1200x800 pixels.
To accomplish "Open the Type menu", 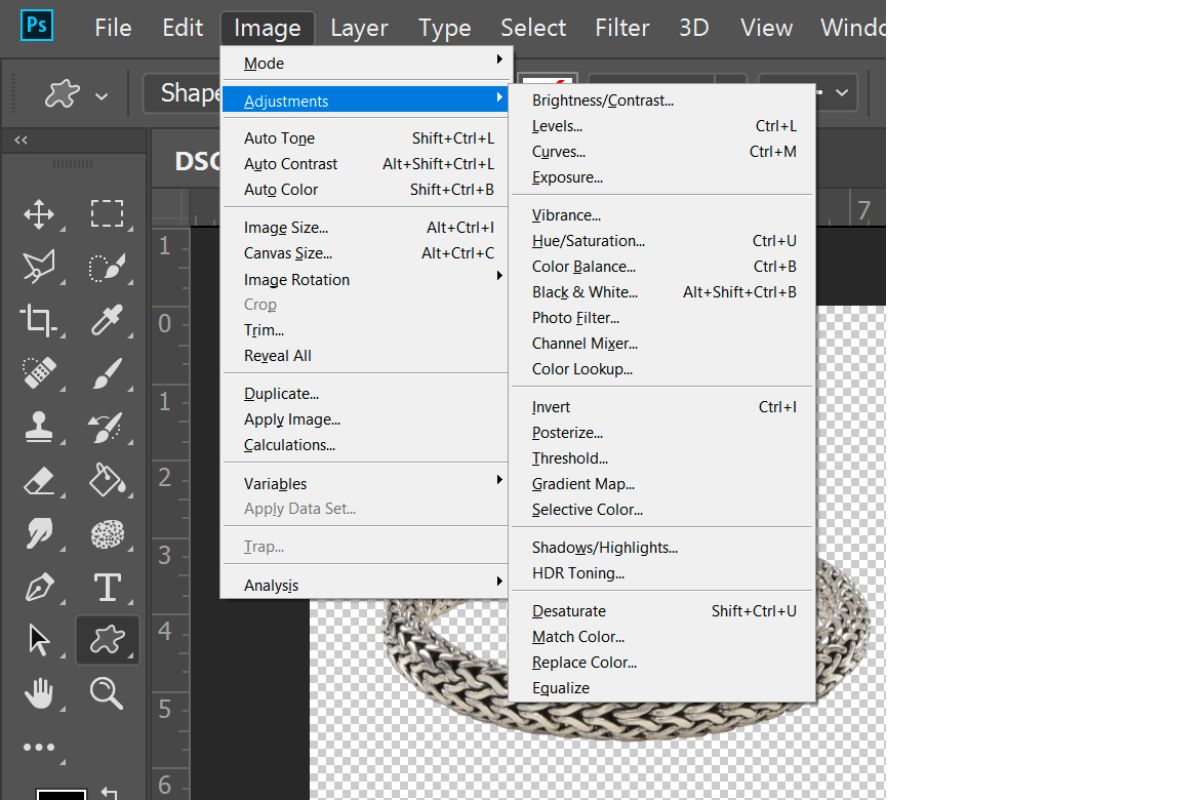I will [x=445, y=28].
